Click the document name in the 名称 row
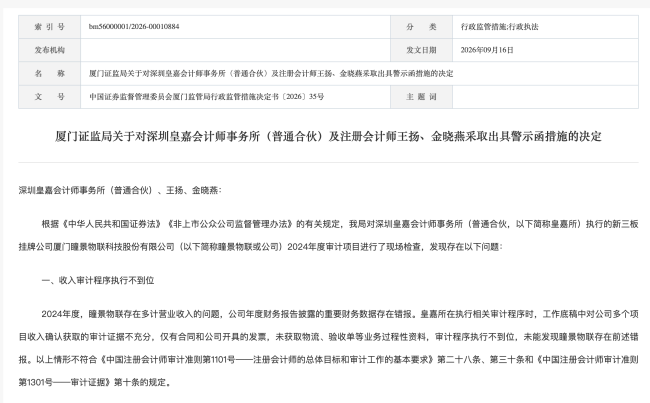Screen dimensions: 650x403 coord(271,74)
